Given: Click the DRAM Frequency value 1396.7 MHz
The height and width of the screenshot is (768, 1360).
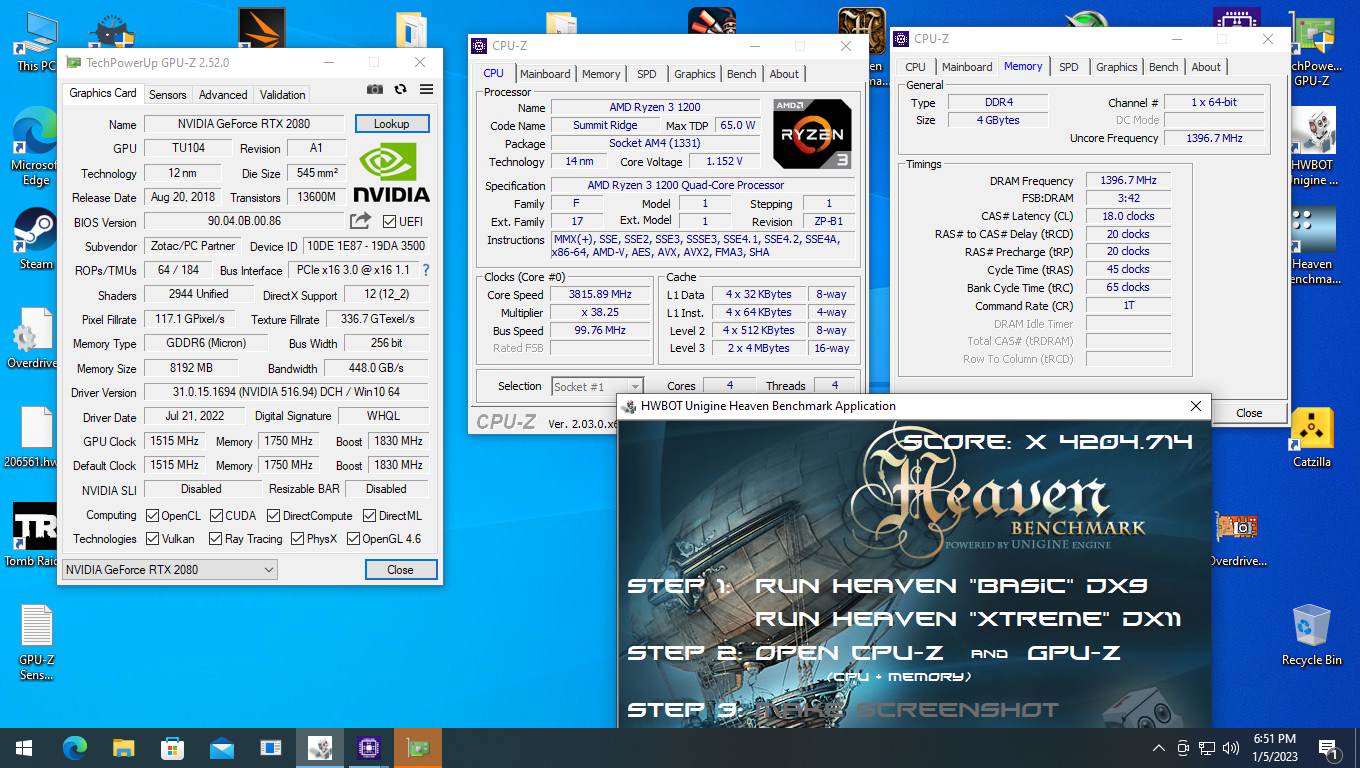Looking at the screenshot, I should pos(1128,180).
